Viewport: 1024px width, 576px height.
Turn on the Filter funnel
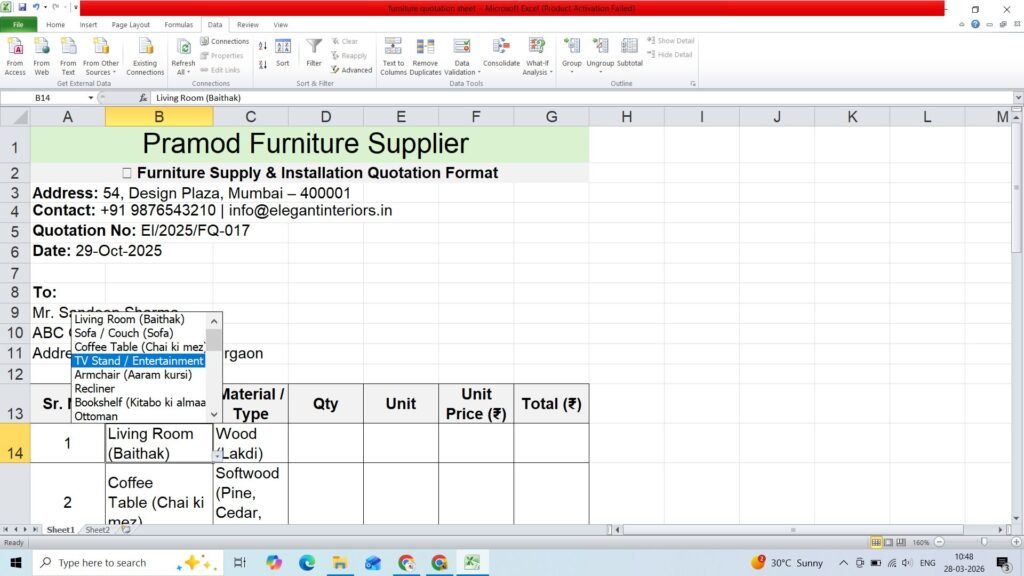[x=314, y=53]
